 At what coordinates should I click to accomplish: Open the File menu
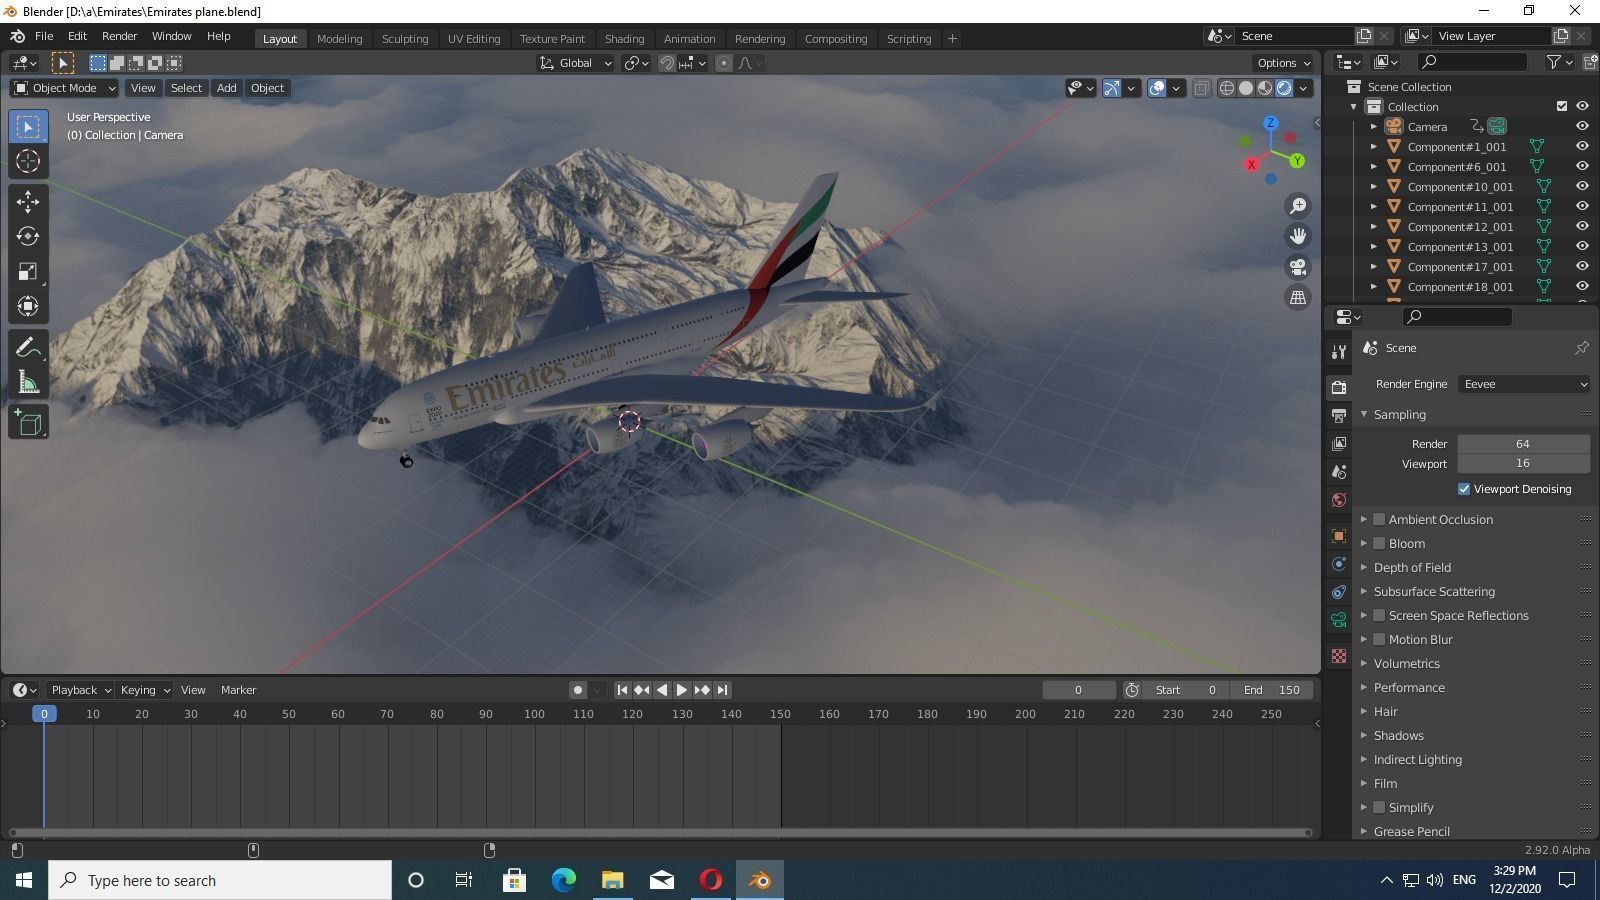pos(44,36)
